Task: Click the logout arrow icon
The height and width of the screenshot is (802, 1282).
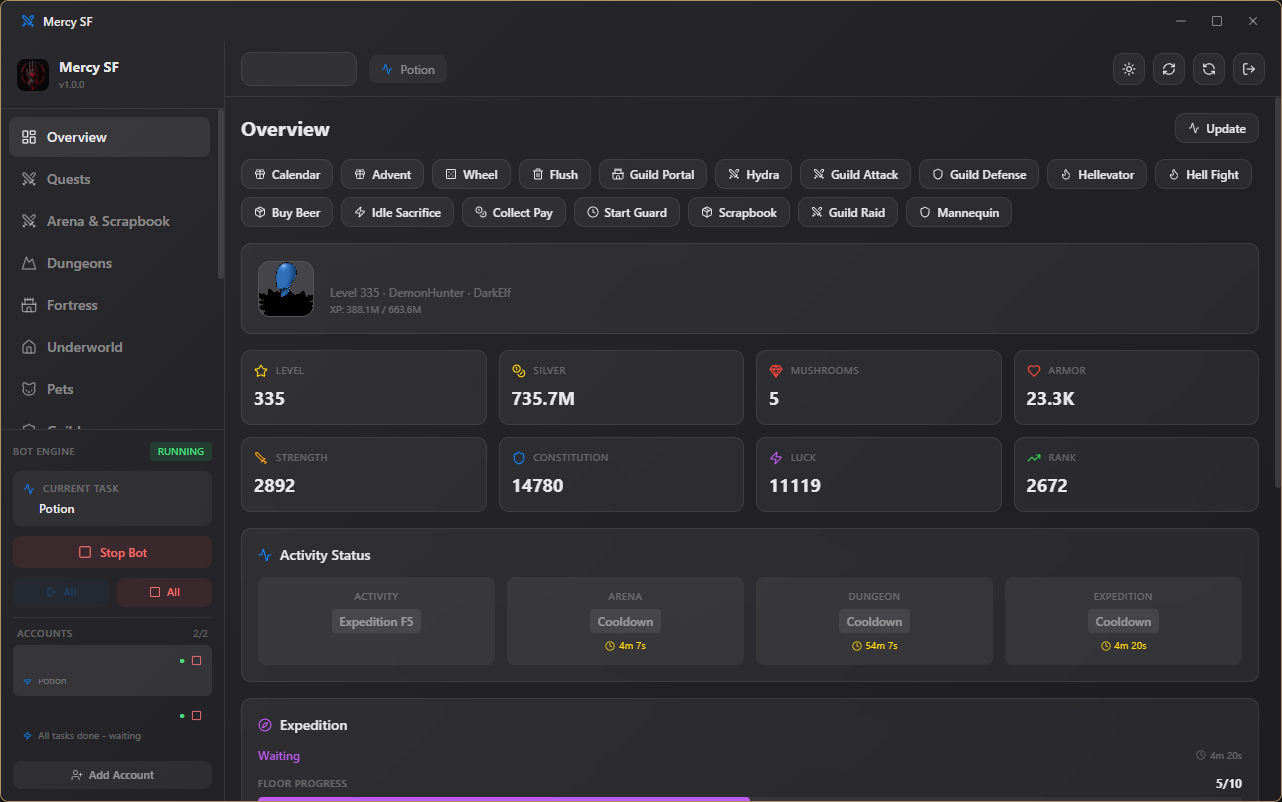Action: [1249, 69]
